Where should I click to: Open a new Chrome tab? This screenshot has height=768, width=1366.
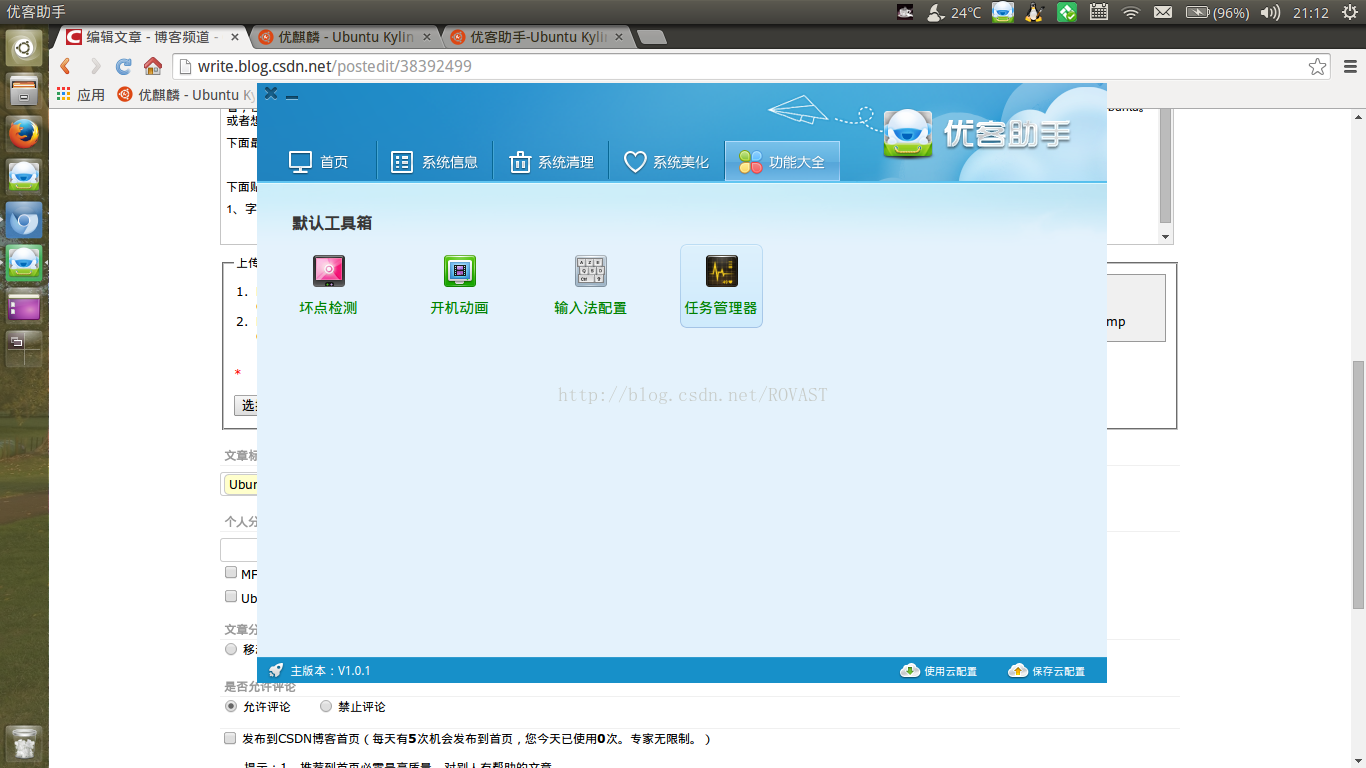(652, 38)
